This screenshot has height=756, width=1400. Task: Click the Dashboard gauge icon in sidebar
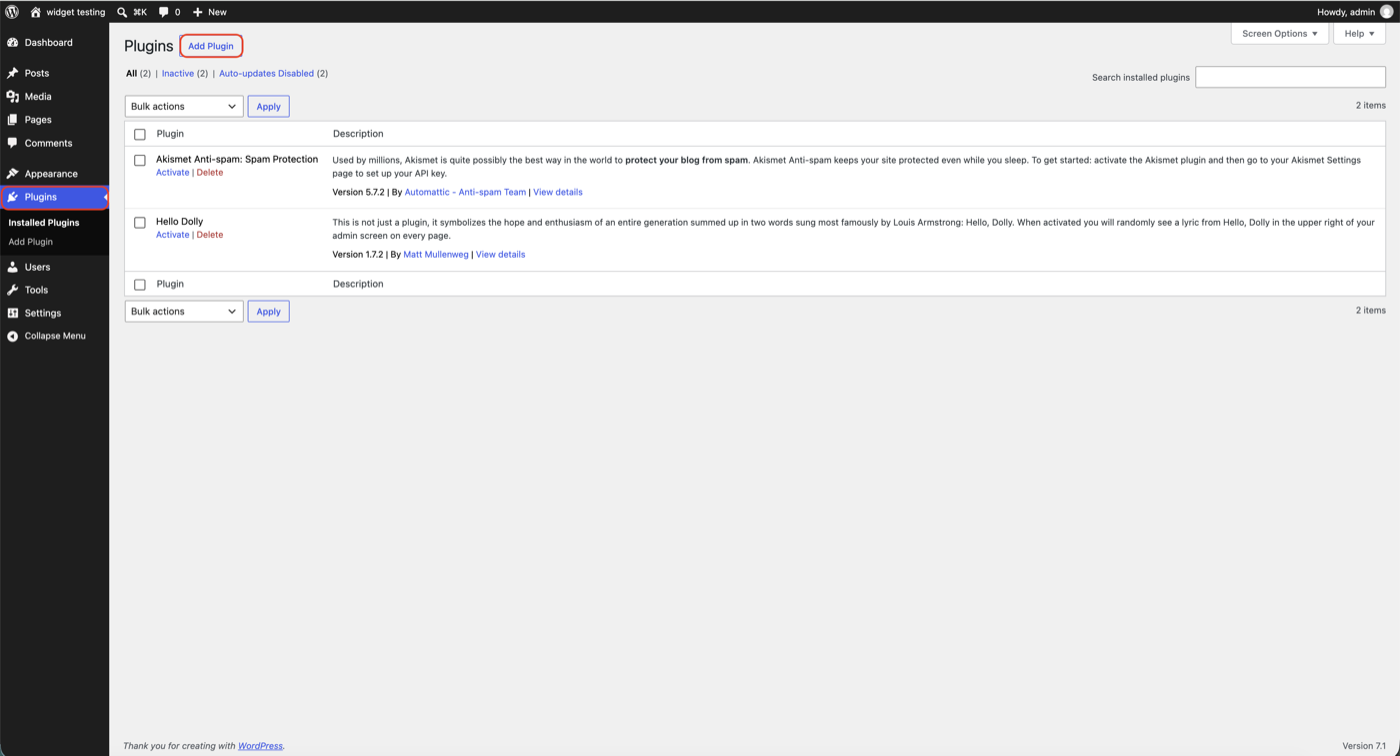click(x=13, y=43)
